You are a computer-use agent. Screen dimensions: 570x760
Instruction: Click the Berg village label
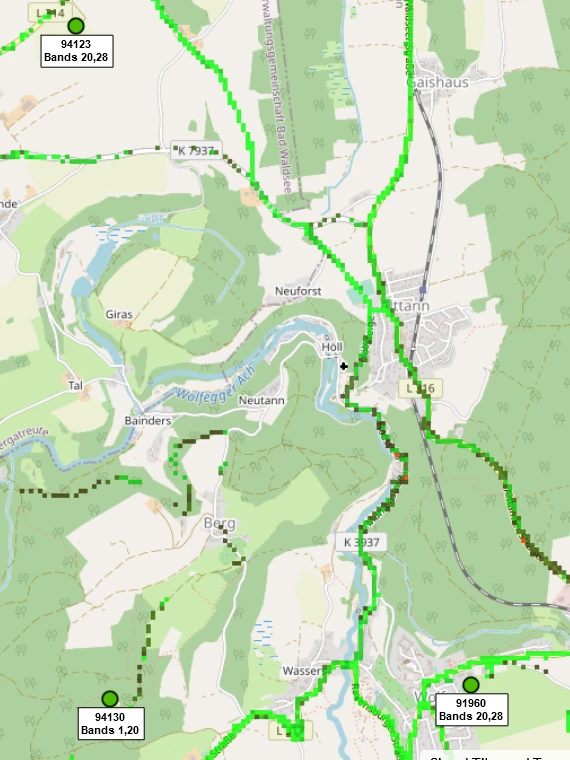coord(220,523)
